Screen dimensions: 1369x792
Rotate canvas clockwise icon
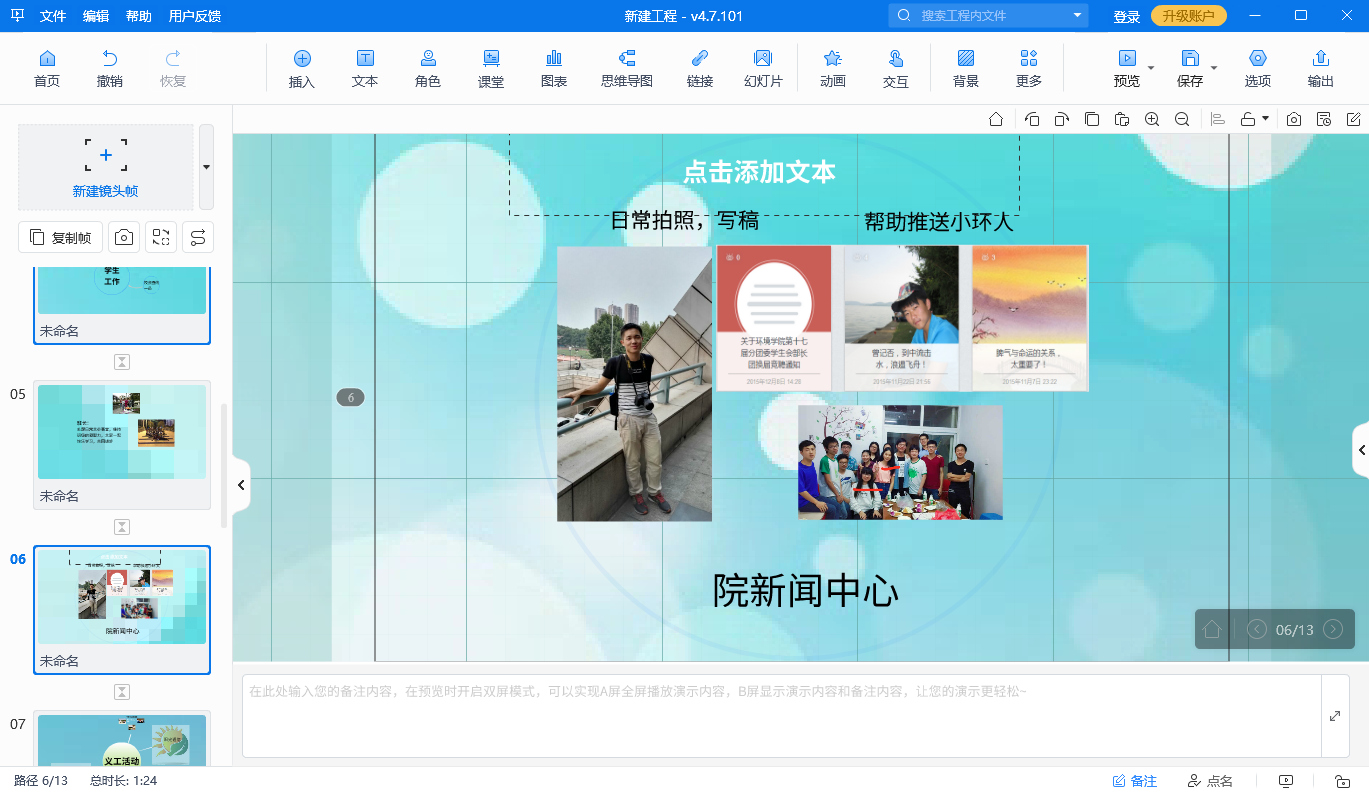click(1062, 119)
